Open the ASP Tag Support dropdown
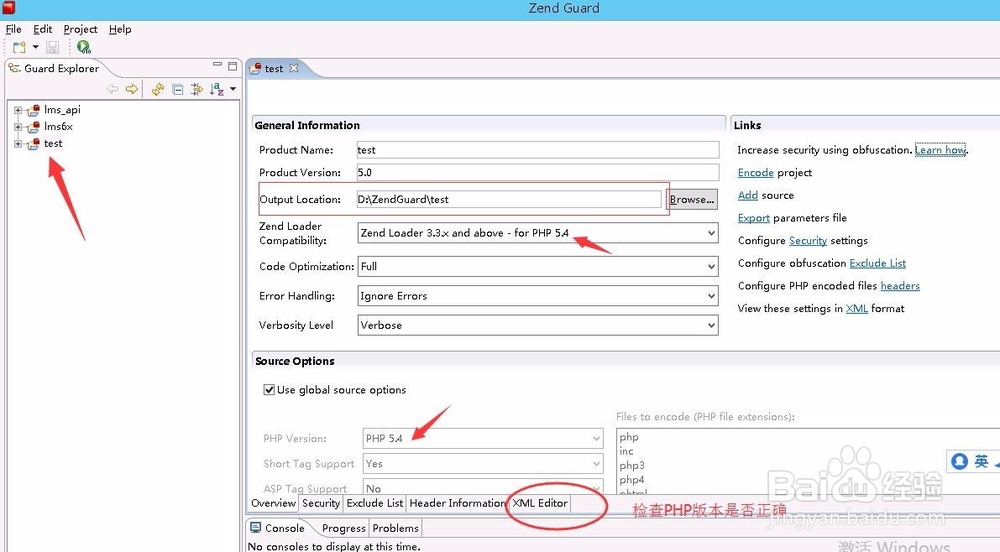Image resolution: width=1000 pixels, height=552 pixels. point(483,487)
